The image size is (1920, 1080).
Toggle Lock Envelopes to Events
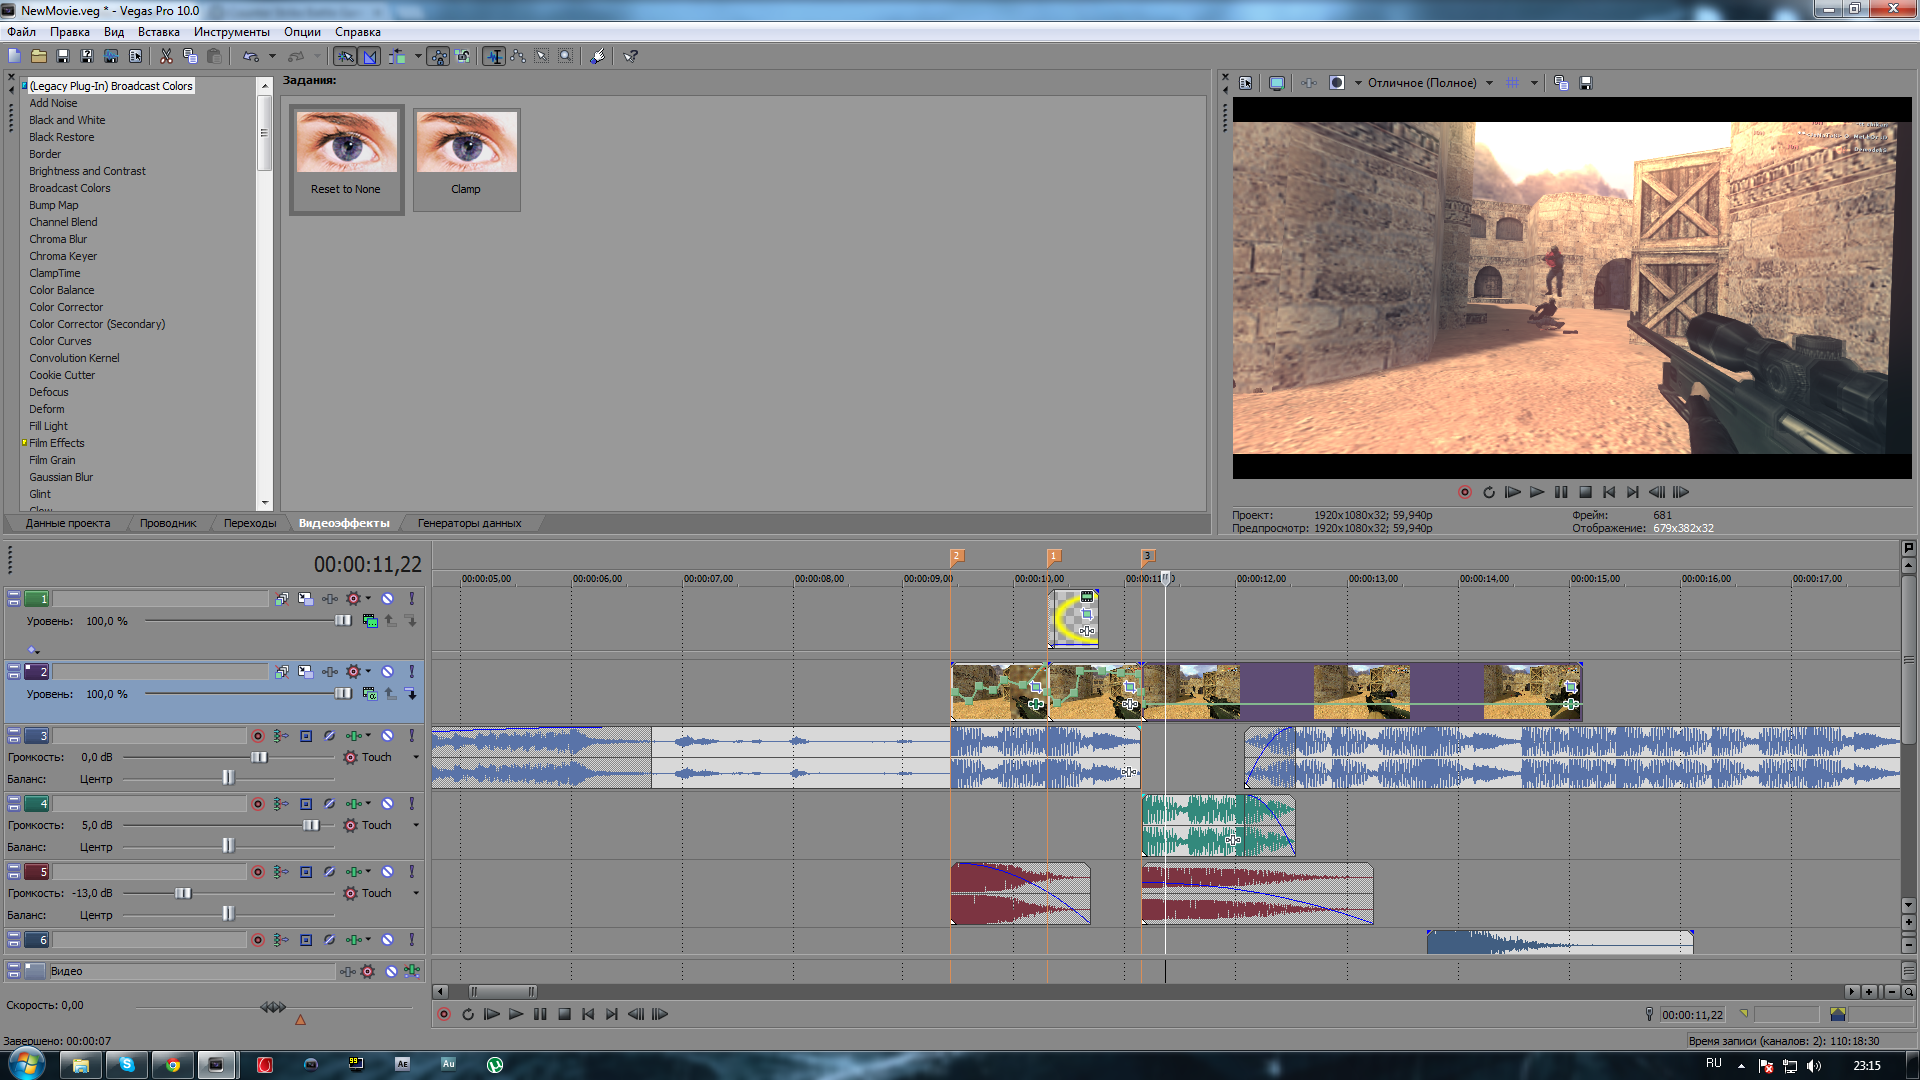click(x=438, y=57)
